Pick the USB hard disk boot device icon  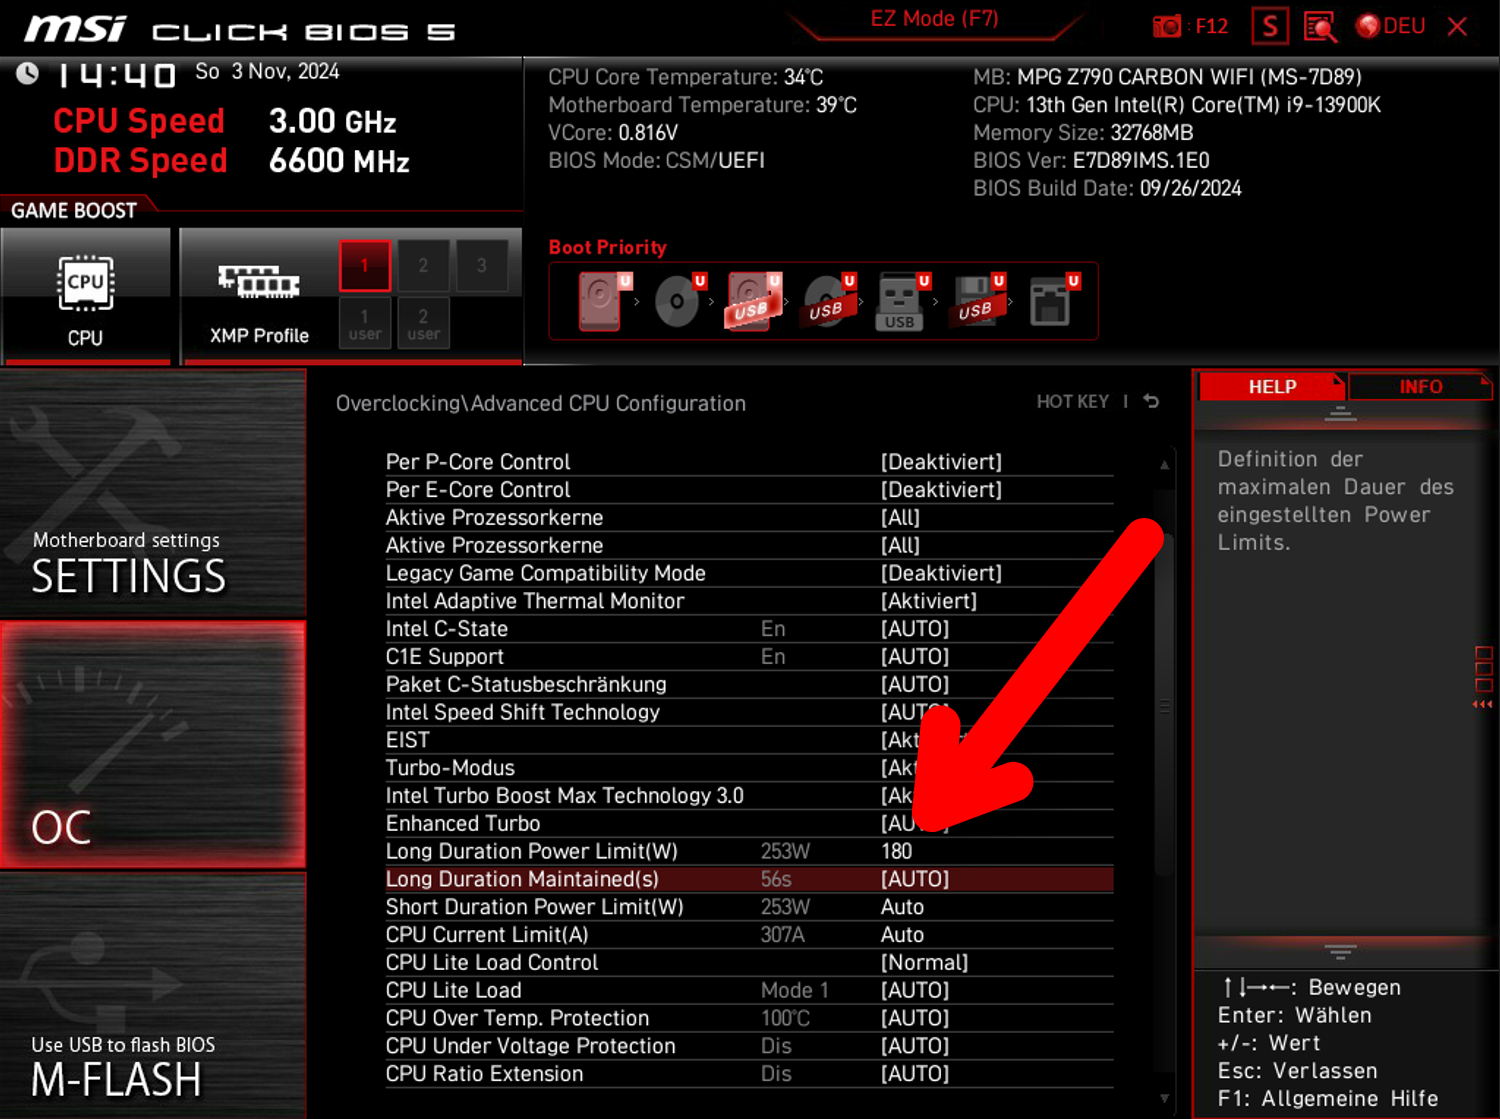pyautogui.click(x=753, y=301)
